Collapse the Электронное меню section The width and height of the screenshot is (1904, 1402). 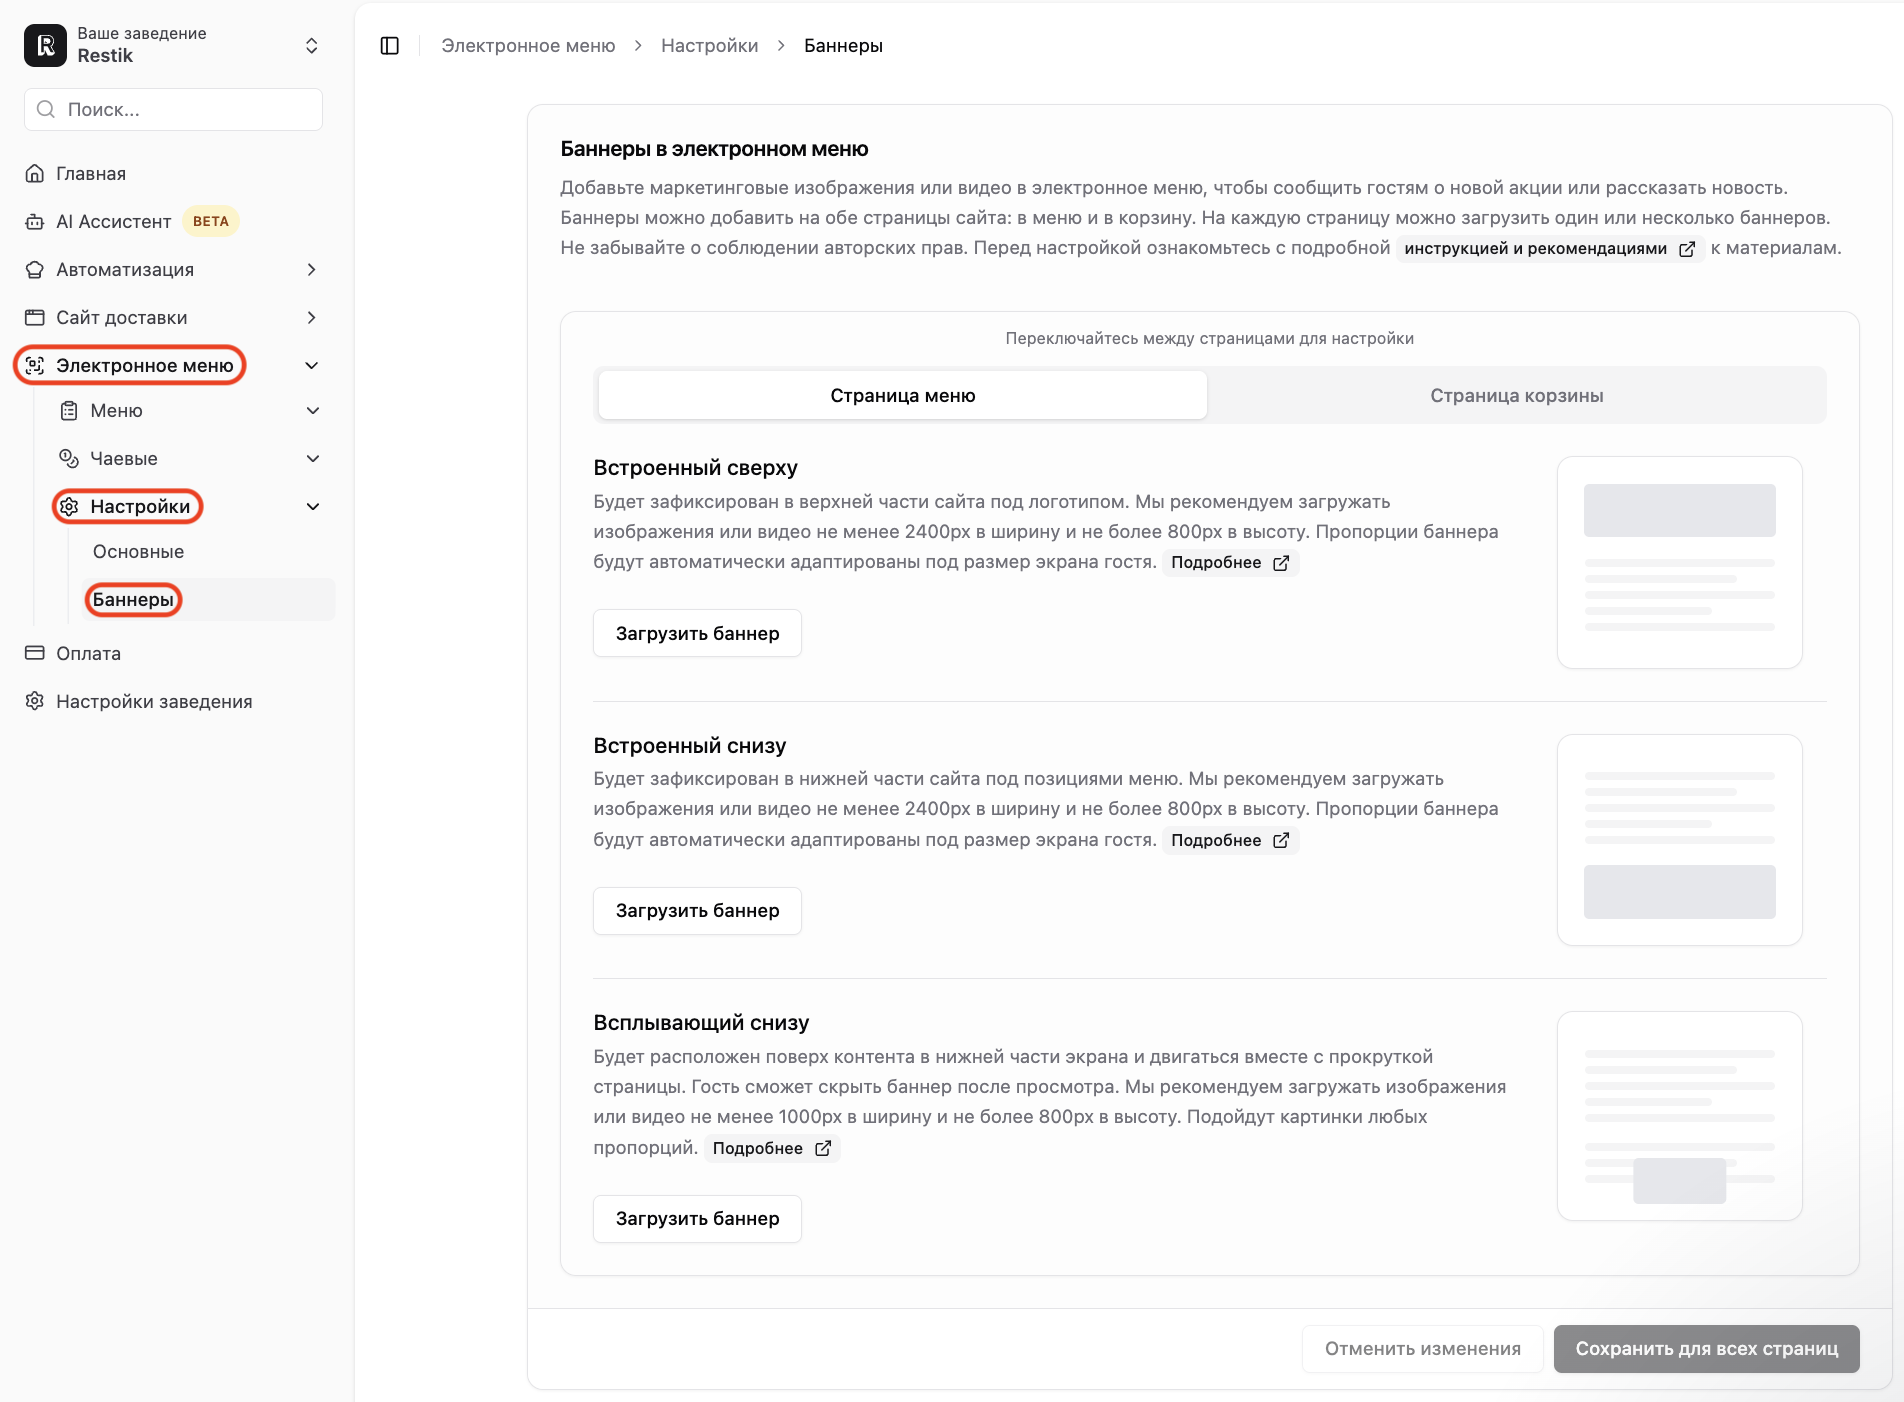tap(311, 365)
